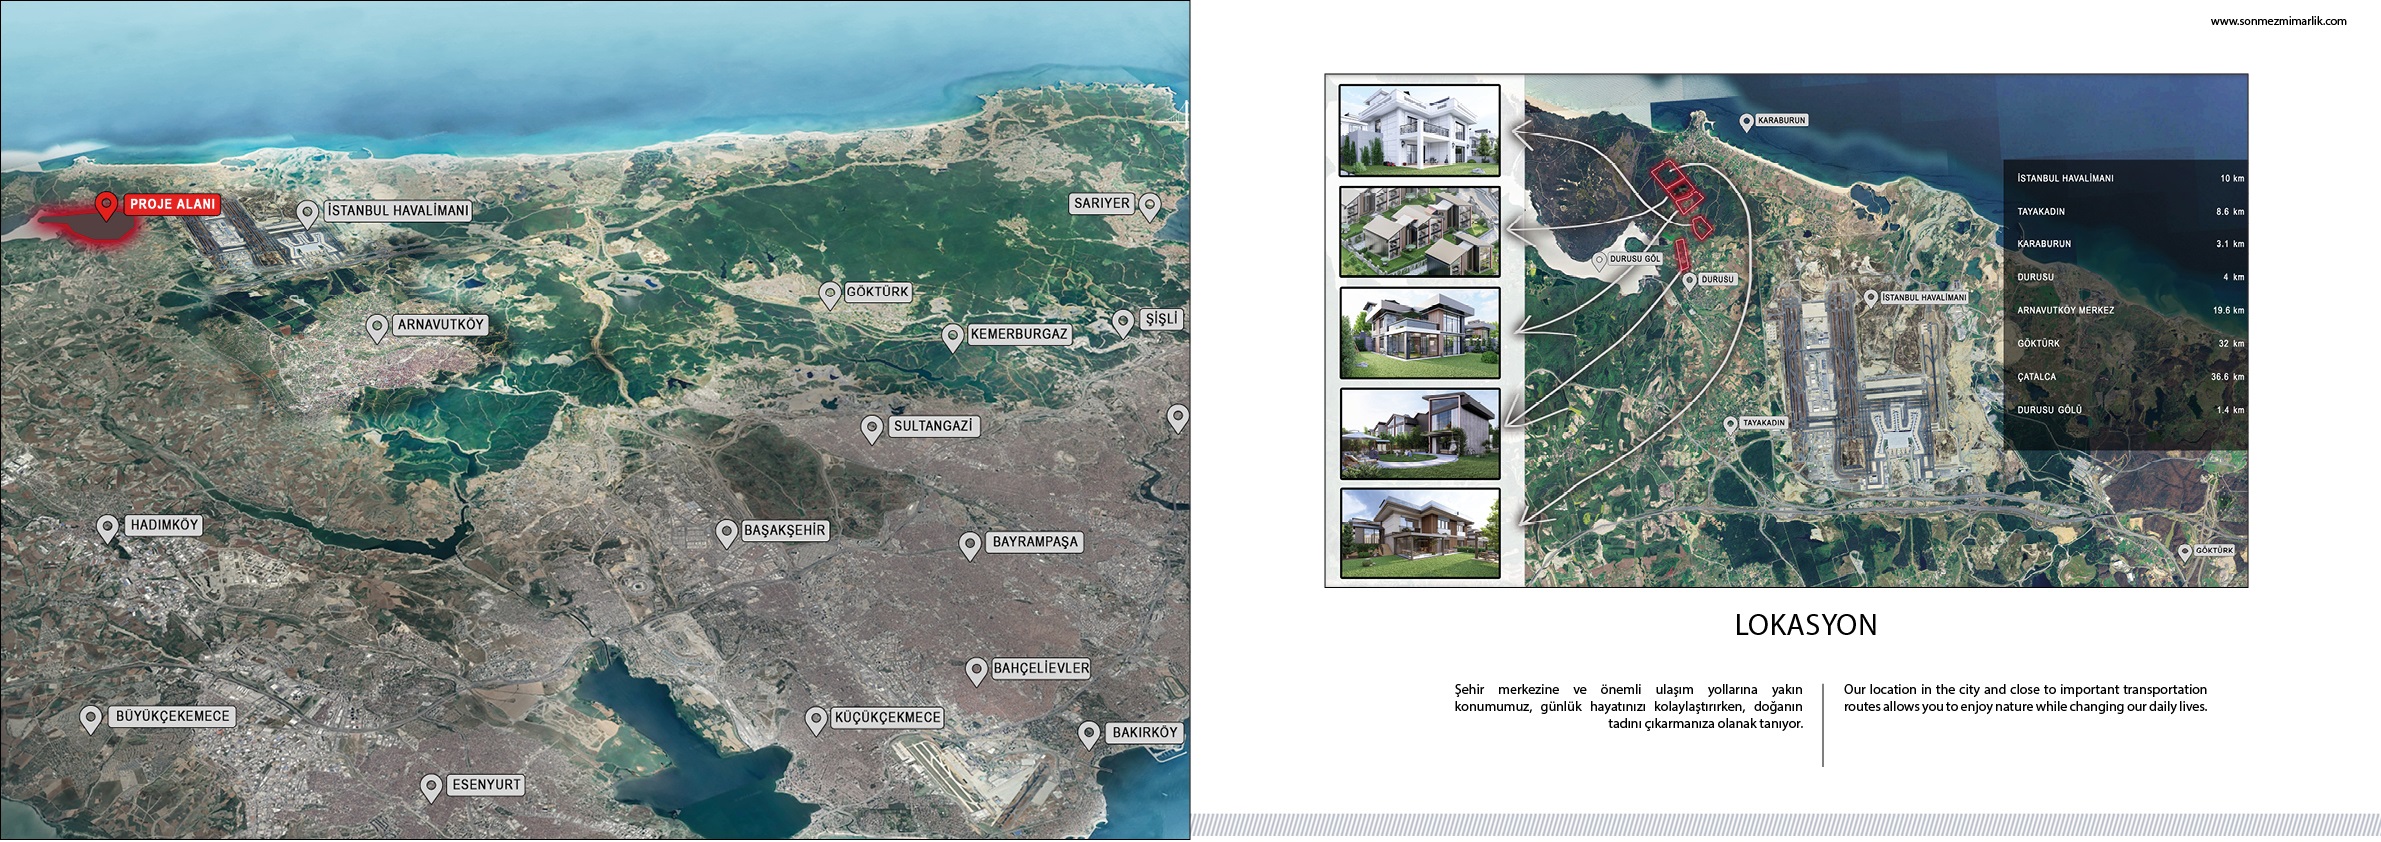The image size is (2381, 842).
Task: Select the bottom house rendering thumbnail
Action: tap(1419, 533)
